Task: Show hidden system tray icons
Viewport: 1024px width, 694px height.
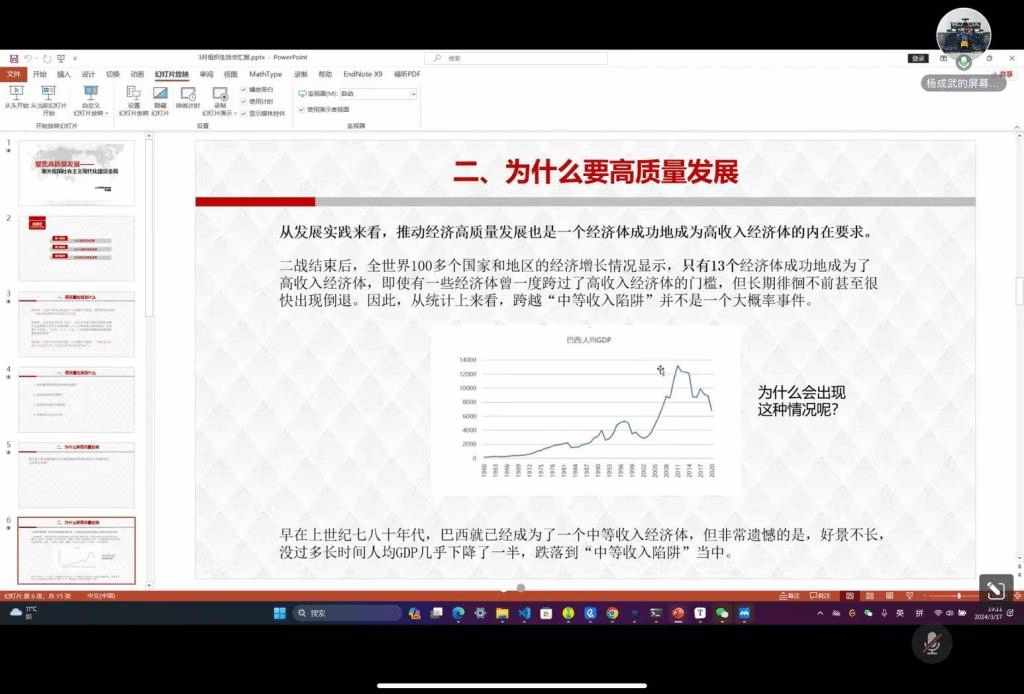Action: pyautogui.click(x=820, y=613)
